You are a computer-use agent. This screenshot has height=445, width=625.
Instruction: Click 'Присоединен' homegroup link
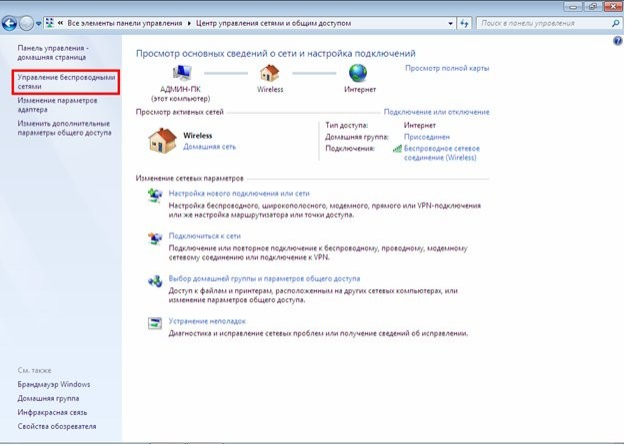click(x=426, y=137)
